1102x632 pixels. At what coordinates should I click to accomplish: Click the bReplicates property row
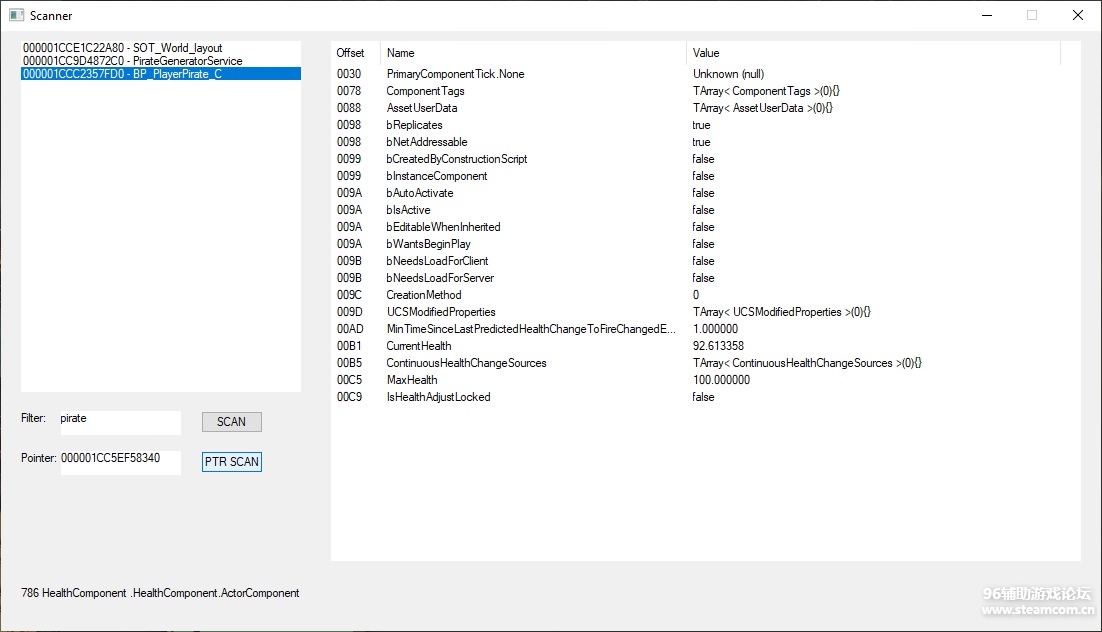point(414,125)
